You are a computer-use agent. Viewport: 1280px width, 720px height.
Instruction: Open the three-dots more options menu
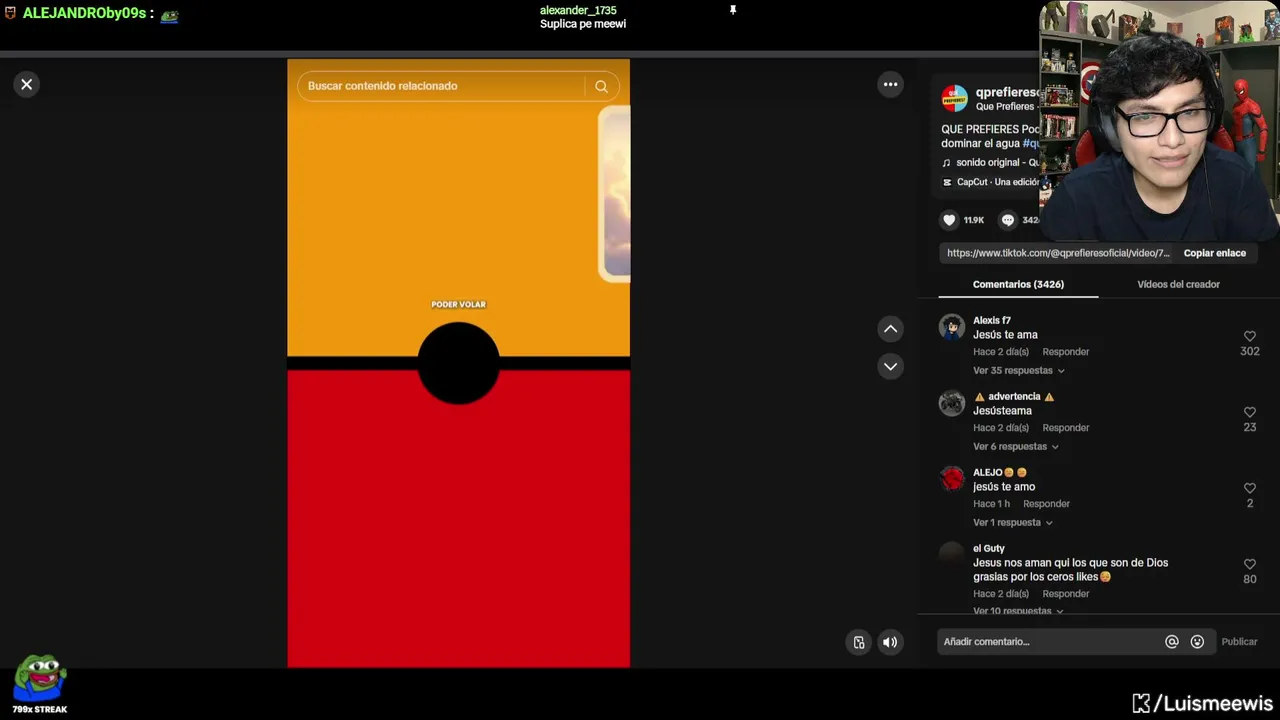pyautogui.click(x=890, y=84)
